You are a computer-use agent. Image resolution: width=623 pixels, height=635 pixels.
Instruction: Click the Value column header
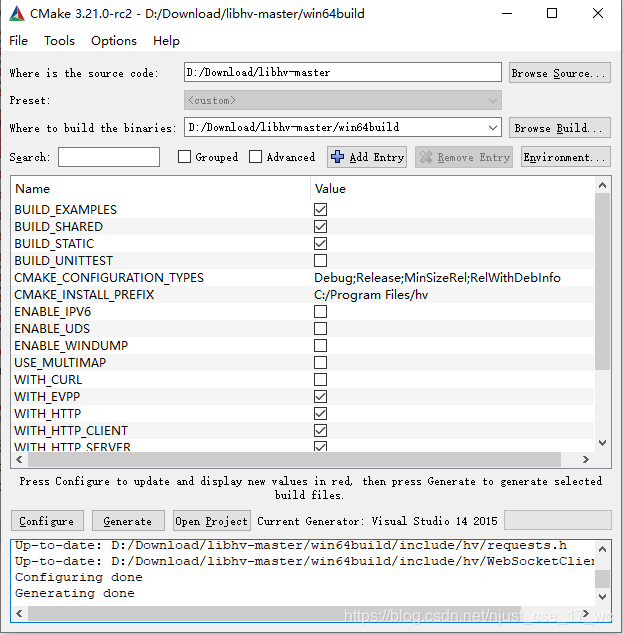330,189
